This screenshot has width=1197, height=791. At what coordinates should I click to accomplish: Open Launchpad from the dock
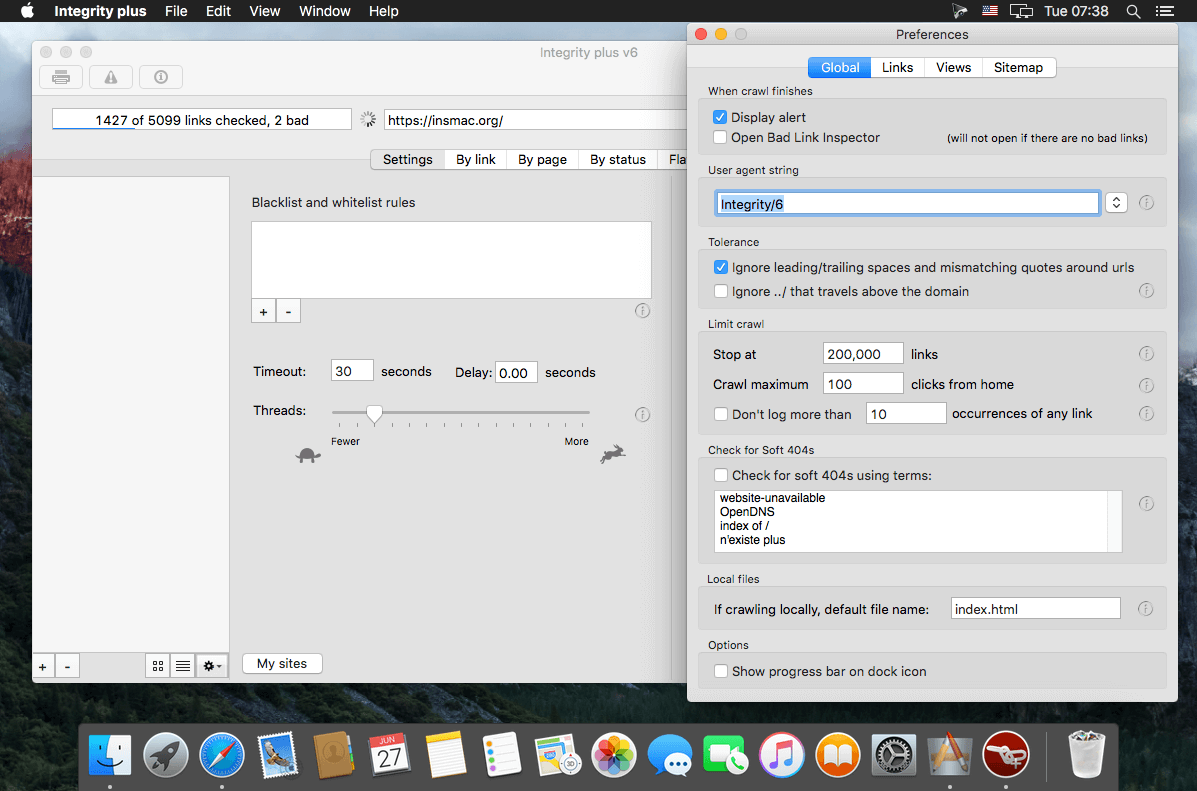tap(166, 755)
